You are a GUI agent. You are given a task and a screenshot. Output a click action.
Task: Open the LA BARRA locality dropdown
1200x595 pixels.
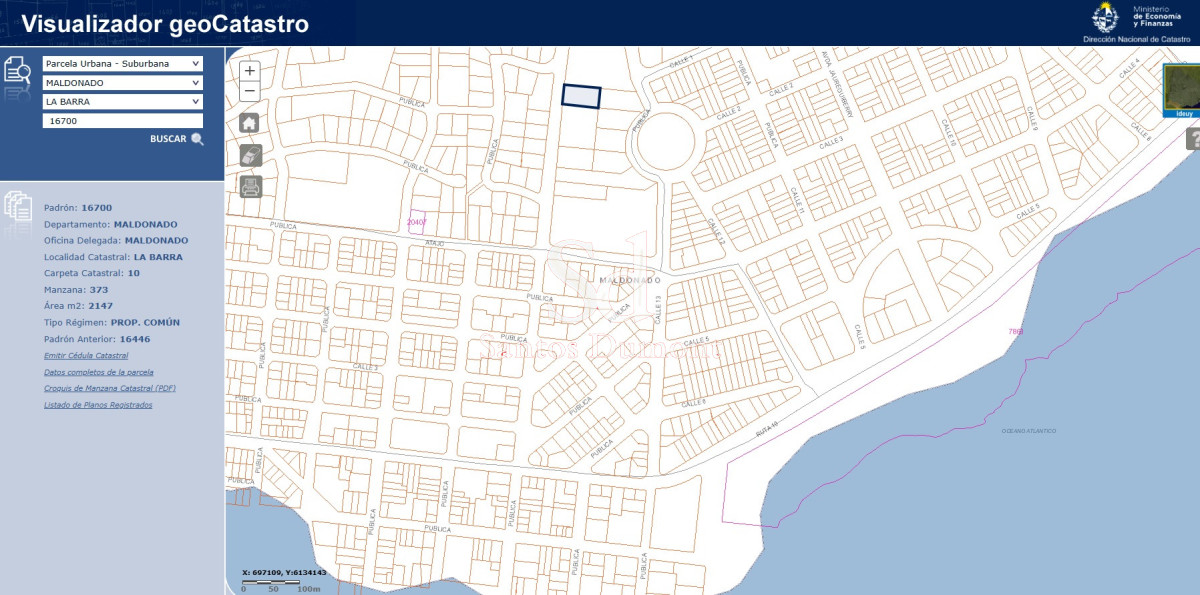(123, 101)
